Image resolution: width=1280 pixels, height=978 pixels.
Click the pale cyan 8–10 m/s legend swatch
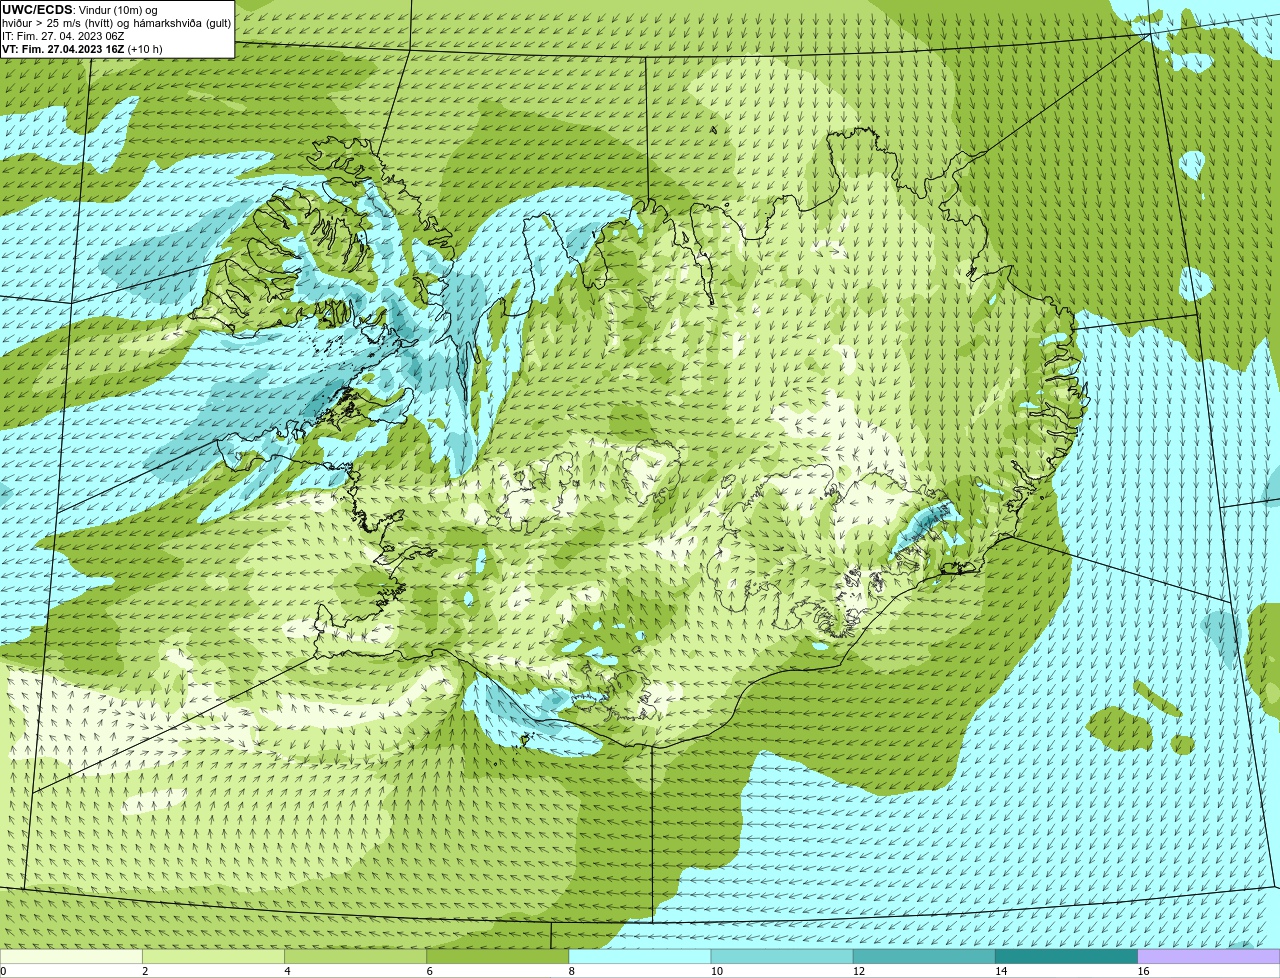640,957
